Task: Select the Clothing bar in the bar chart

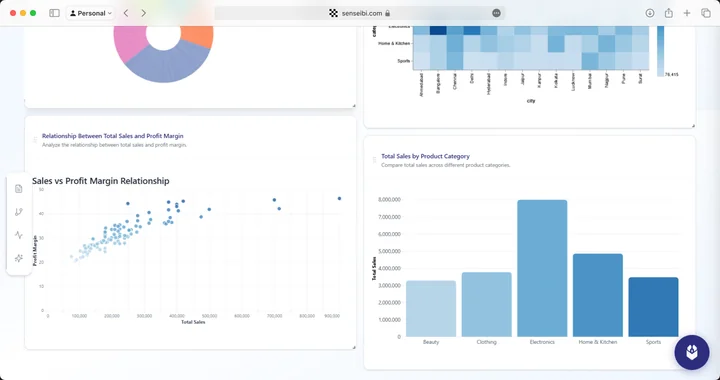Action: point(486,304)
